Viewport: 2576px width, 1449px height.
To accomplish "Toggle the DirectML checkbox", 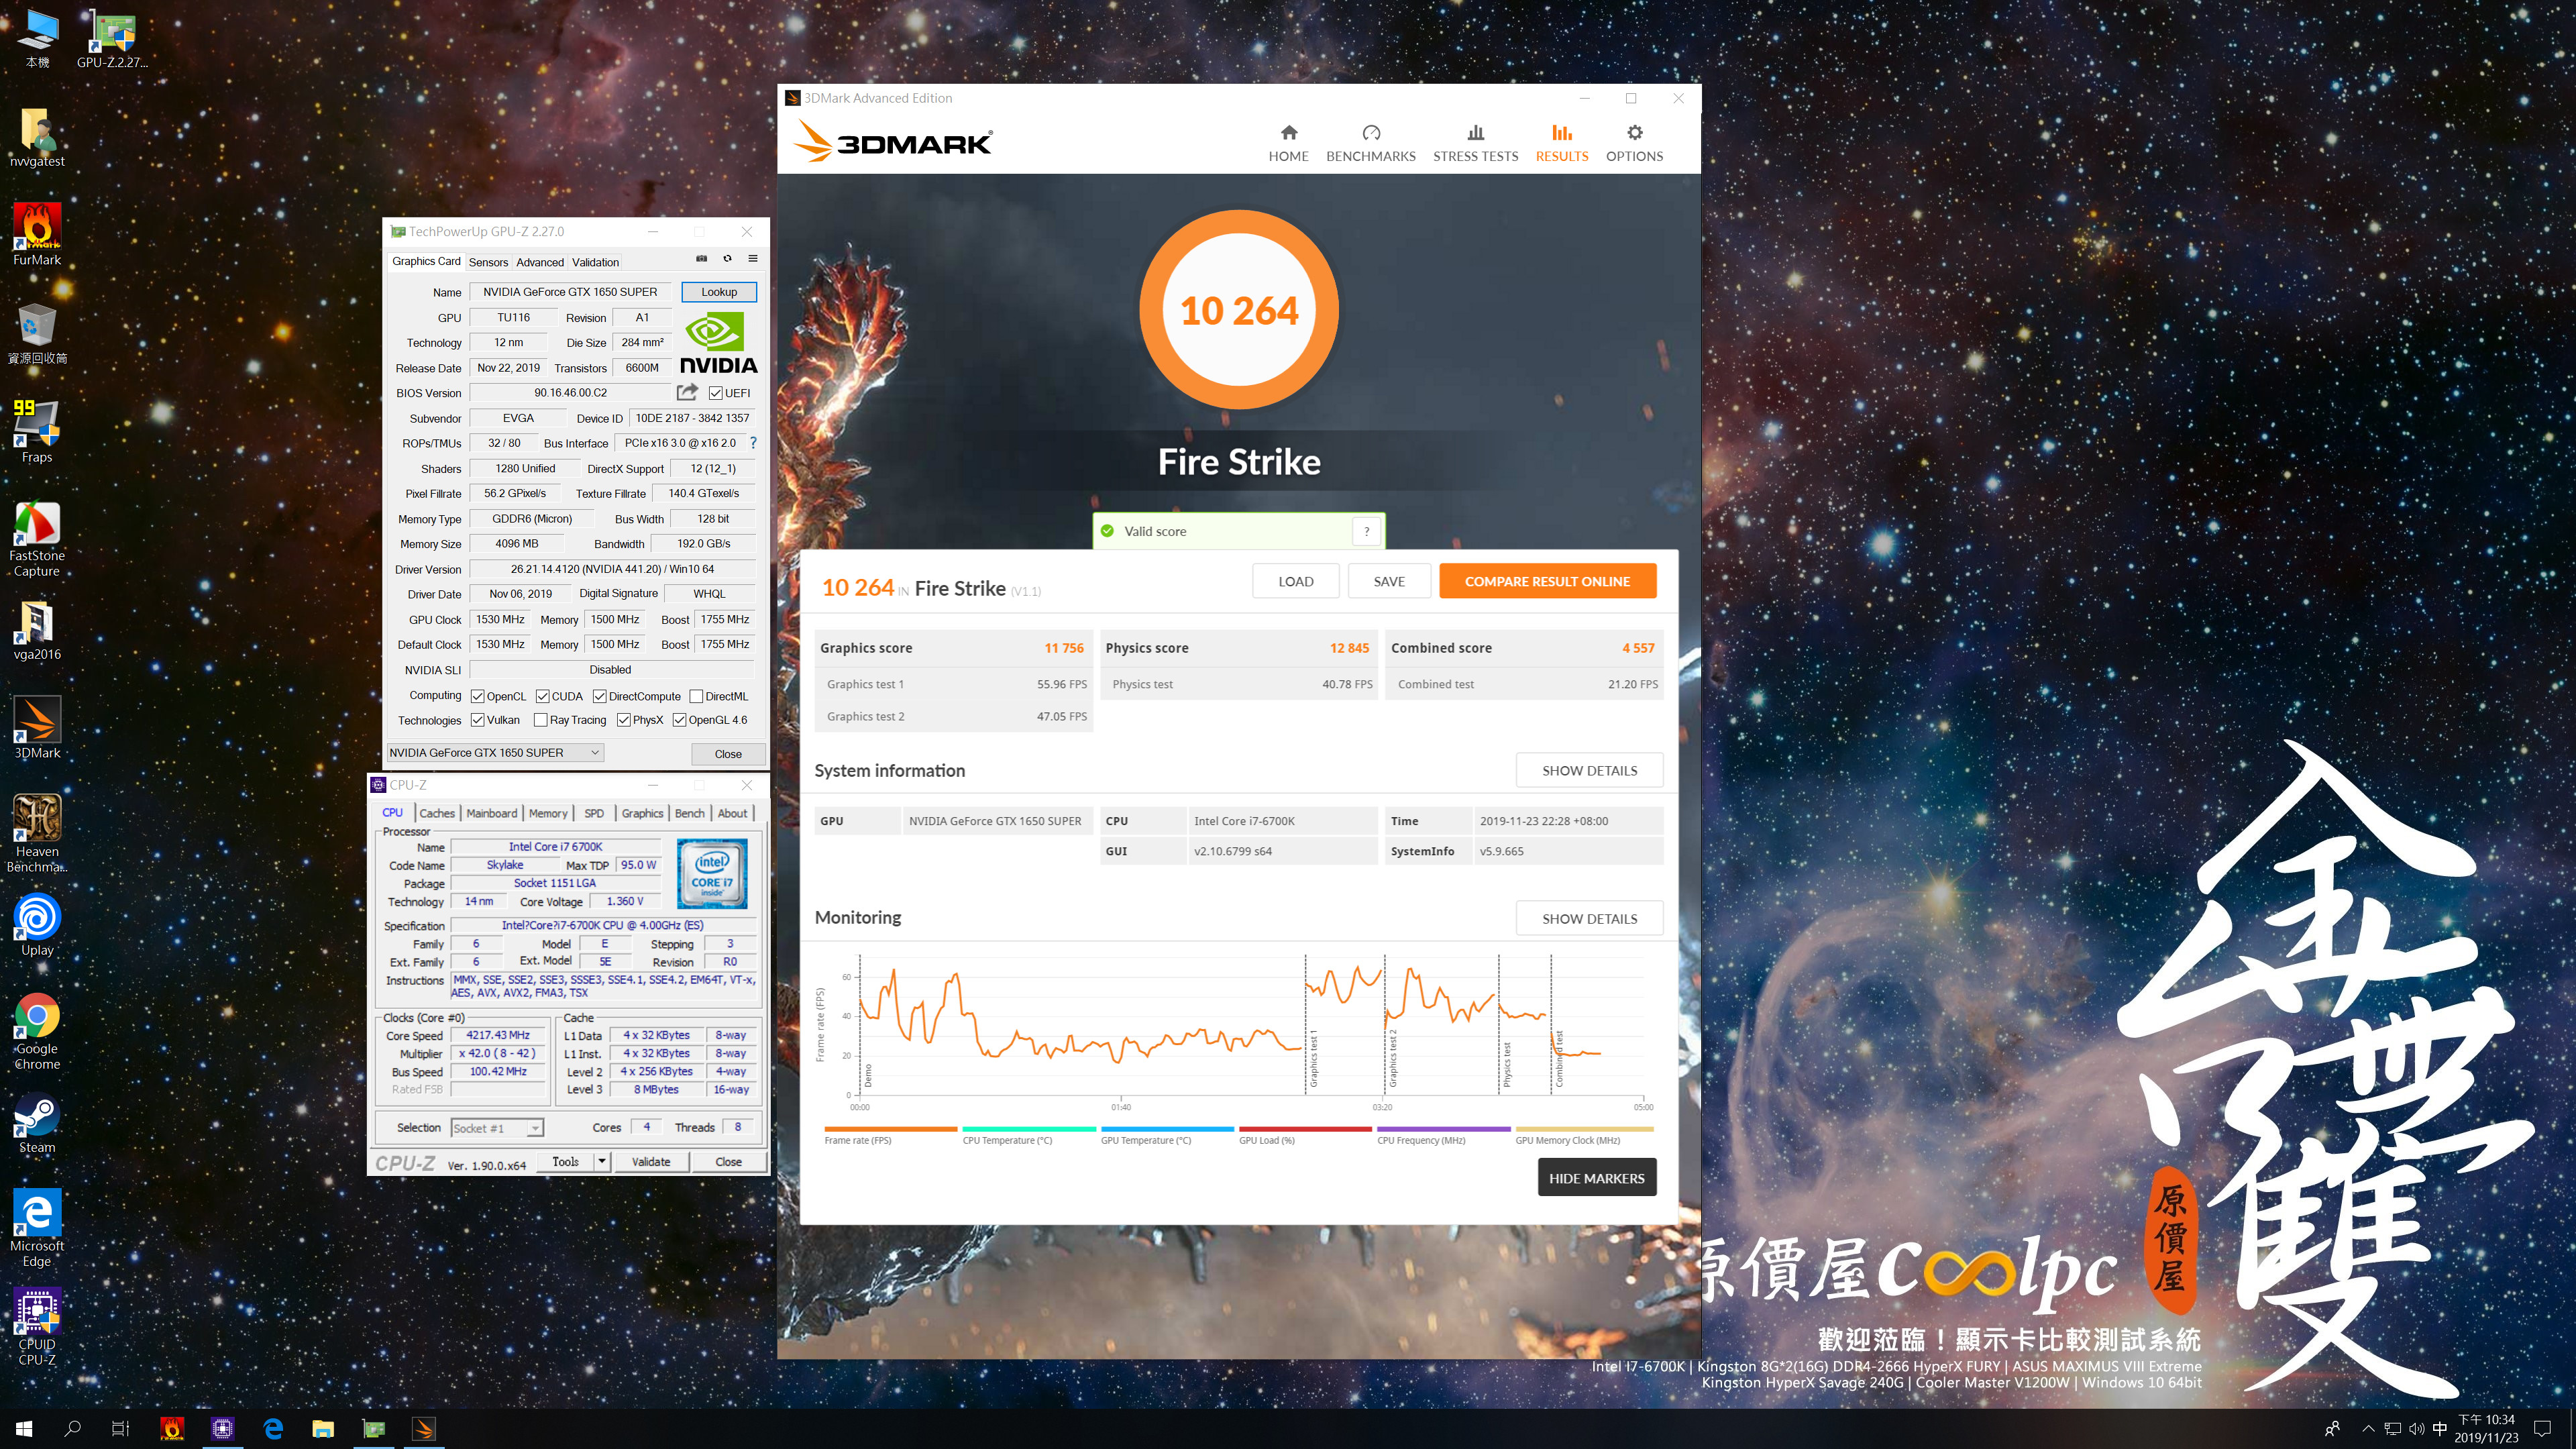I will point(696,696).
